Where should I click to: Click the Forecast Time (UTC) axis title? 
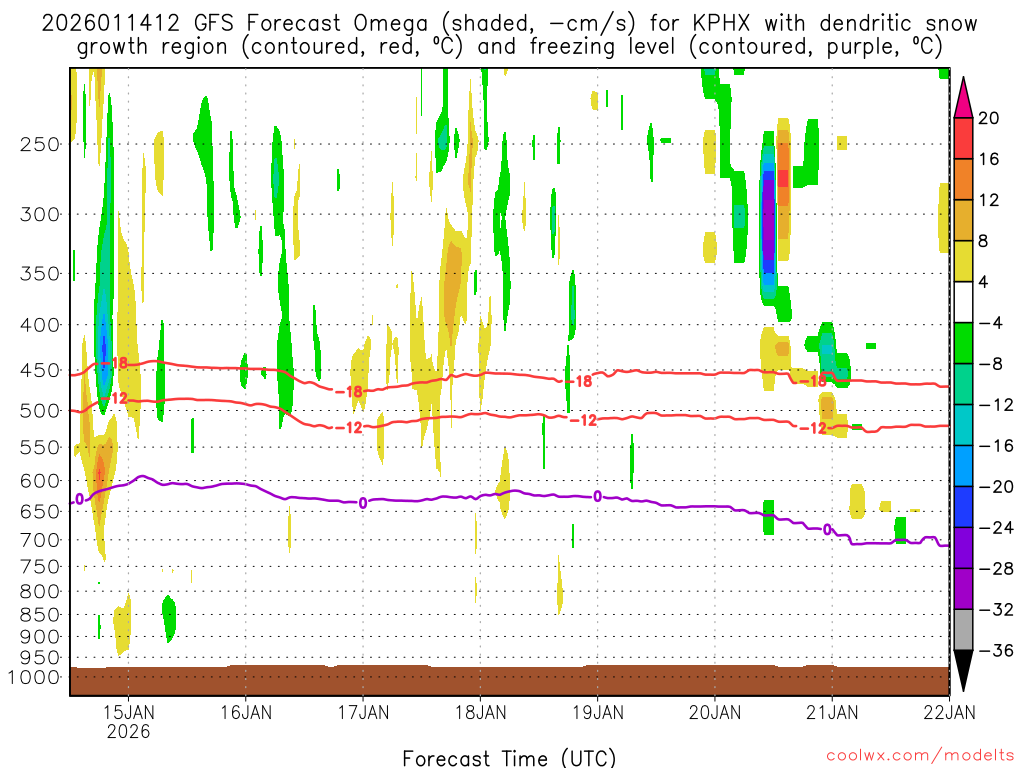tap(509, 758)
